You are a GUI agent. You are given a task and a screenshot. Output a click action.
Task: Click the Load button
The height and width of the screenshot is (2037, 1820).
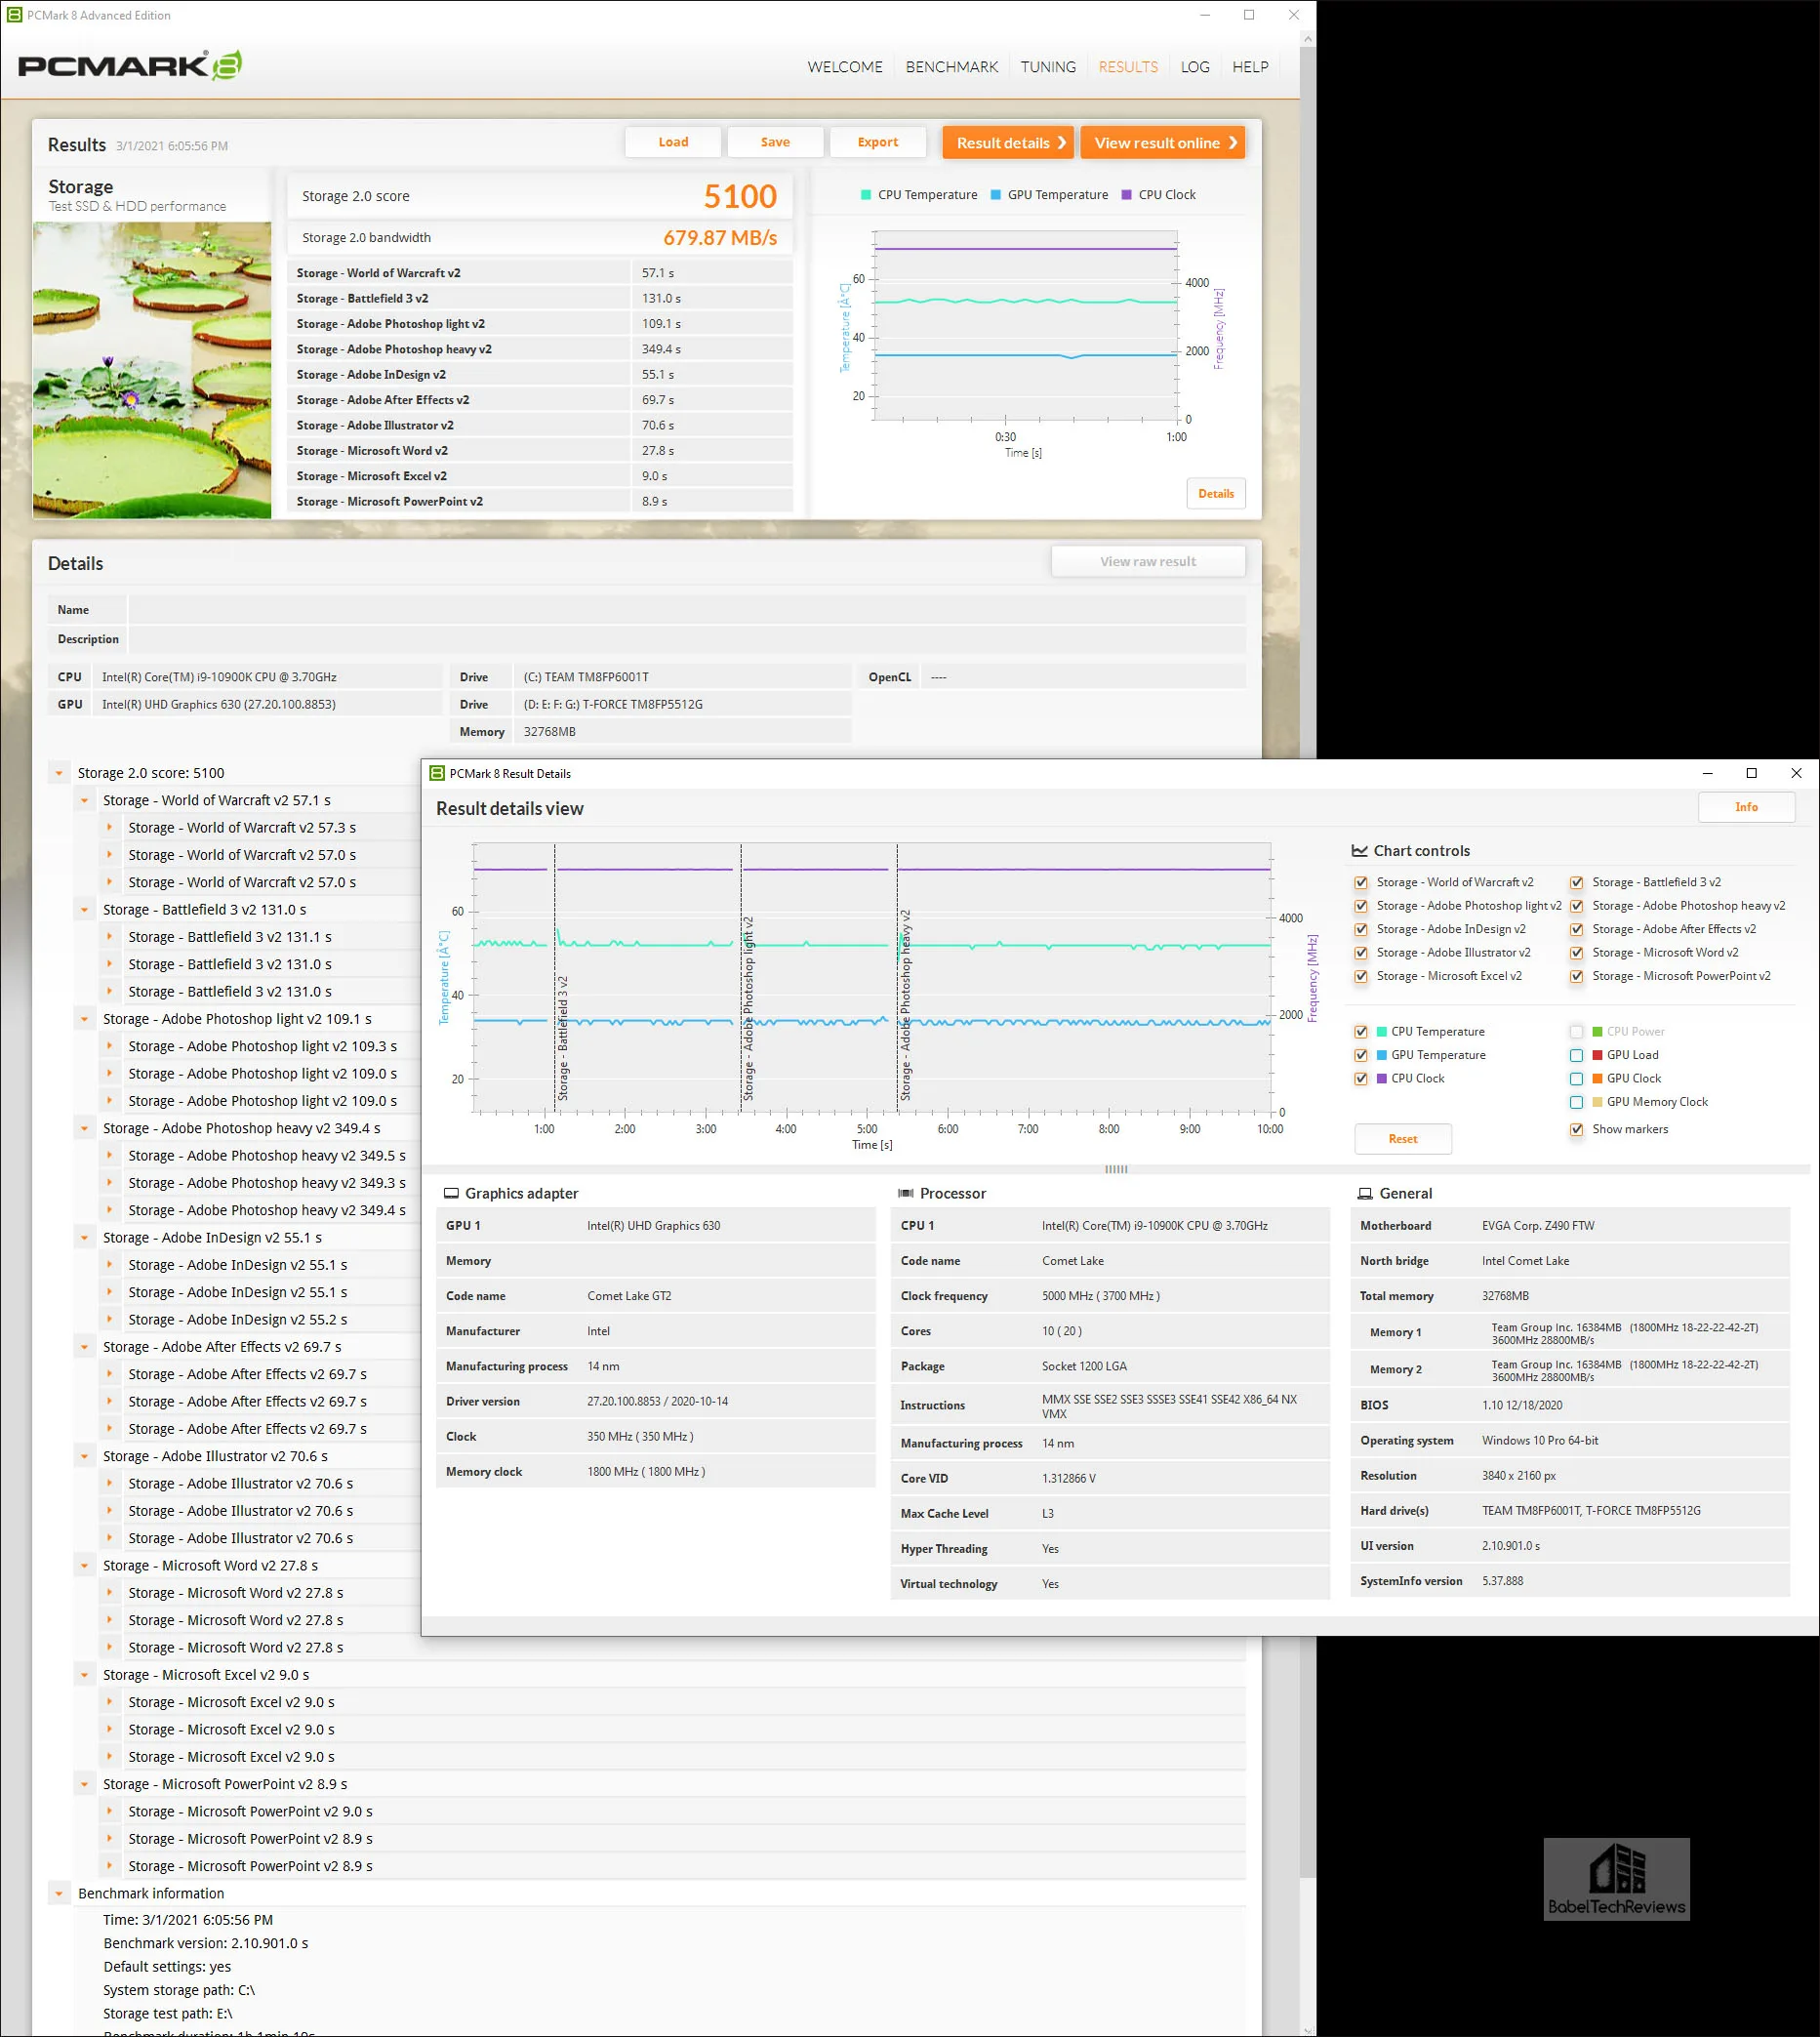[x=673, y=142]
